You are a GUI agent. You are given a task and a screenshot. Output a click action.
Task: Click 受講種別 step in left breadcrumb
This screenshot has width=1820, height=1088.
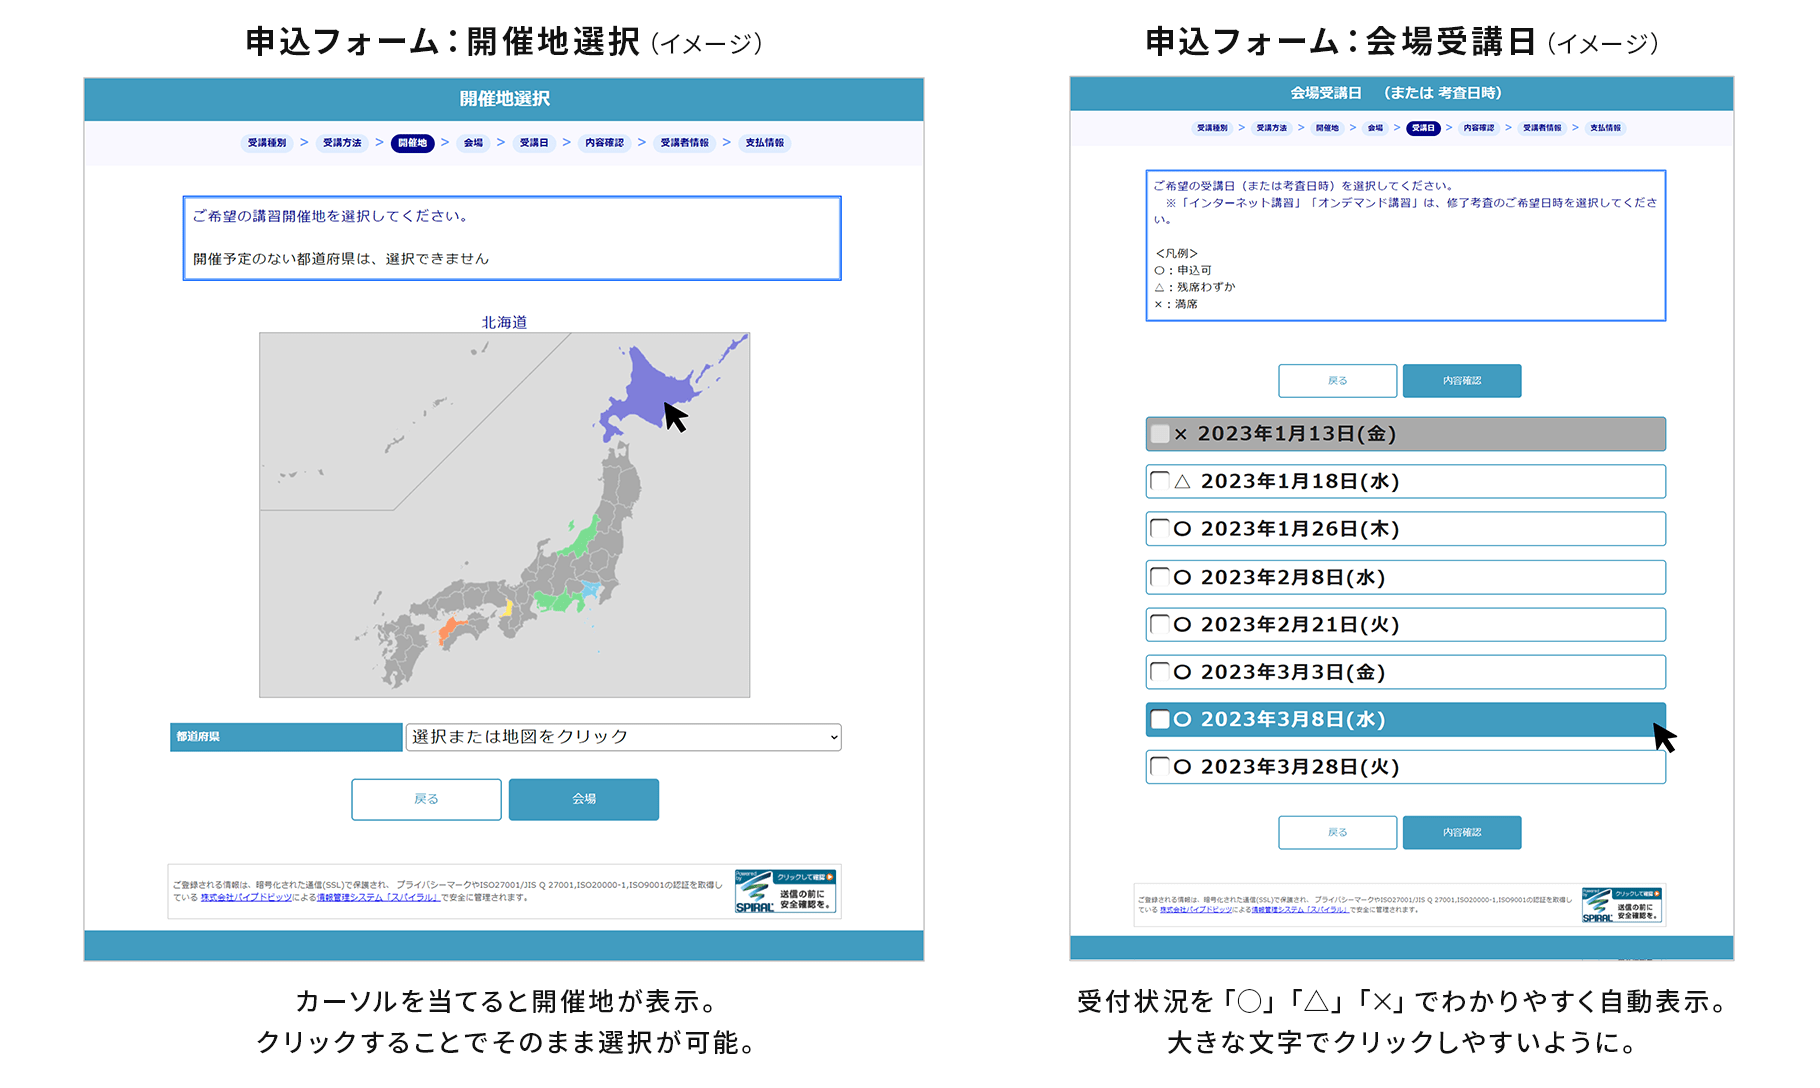click(x=267, y=143)
